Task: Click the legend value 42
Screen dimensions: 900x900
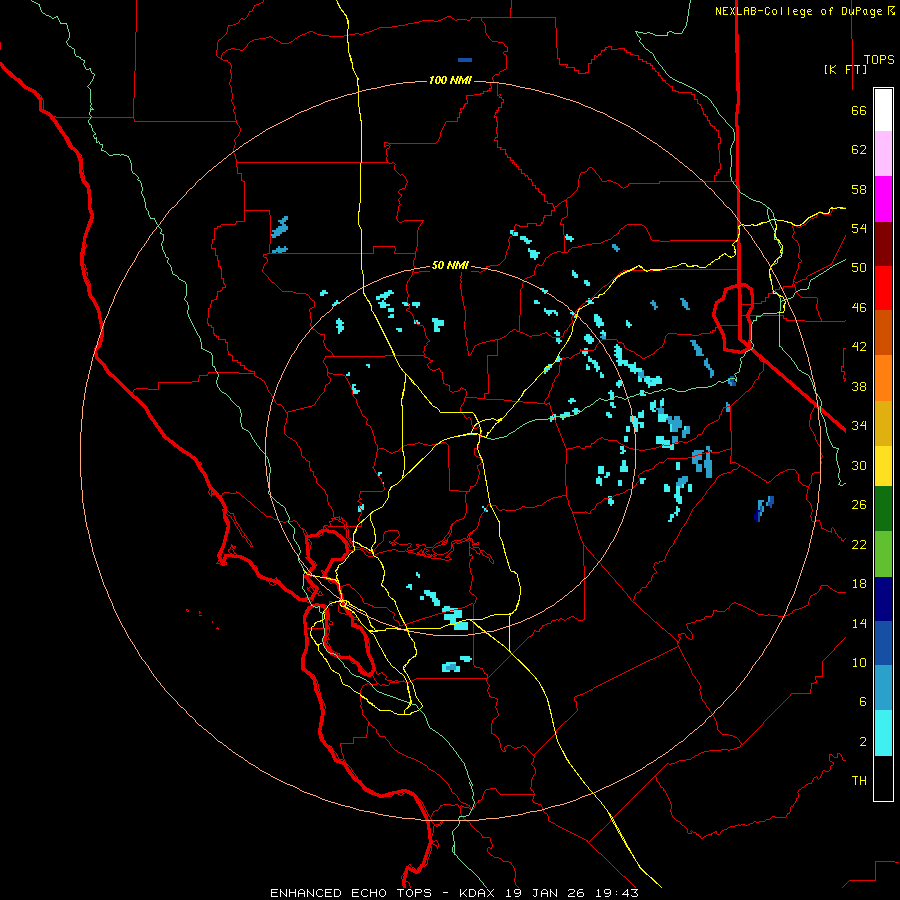Action: [x=859, y=347]
